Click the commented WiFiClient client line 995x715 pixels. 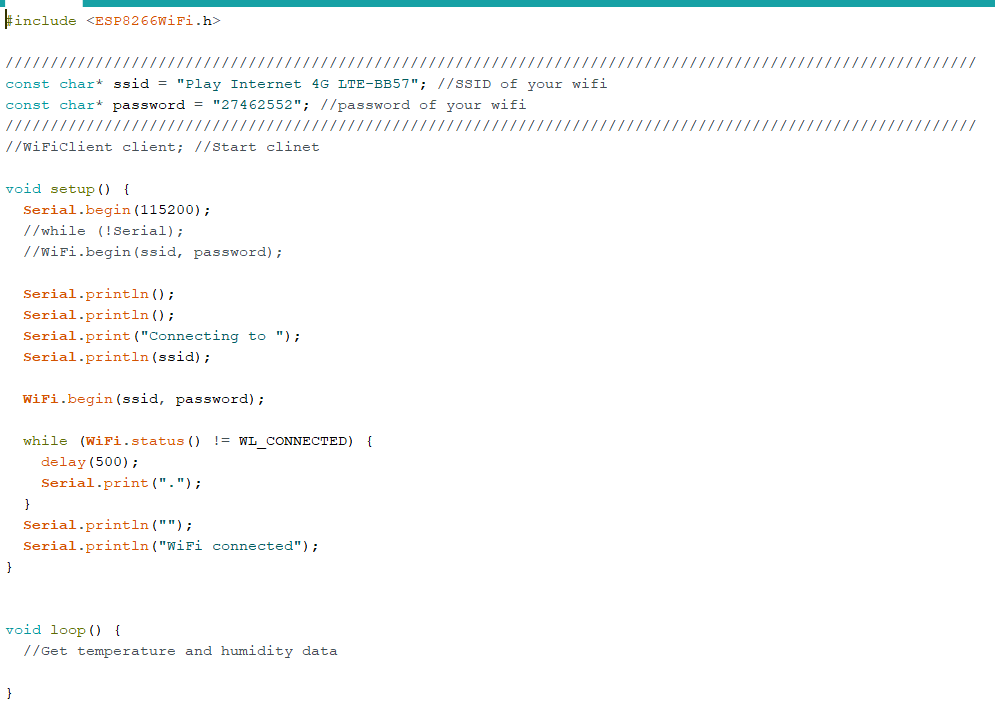click(x=162, y=147)
